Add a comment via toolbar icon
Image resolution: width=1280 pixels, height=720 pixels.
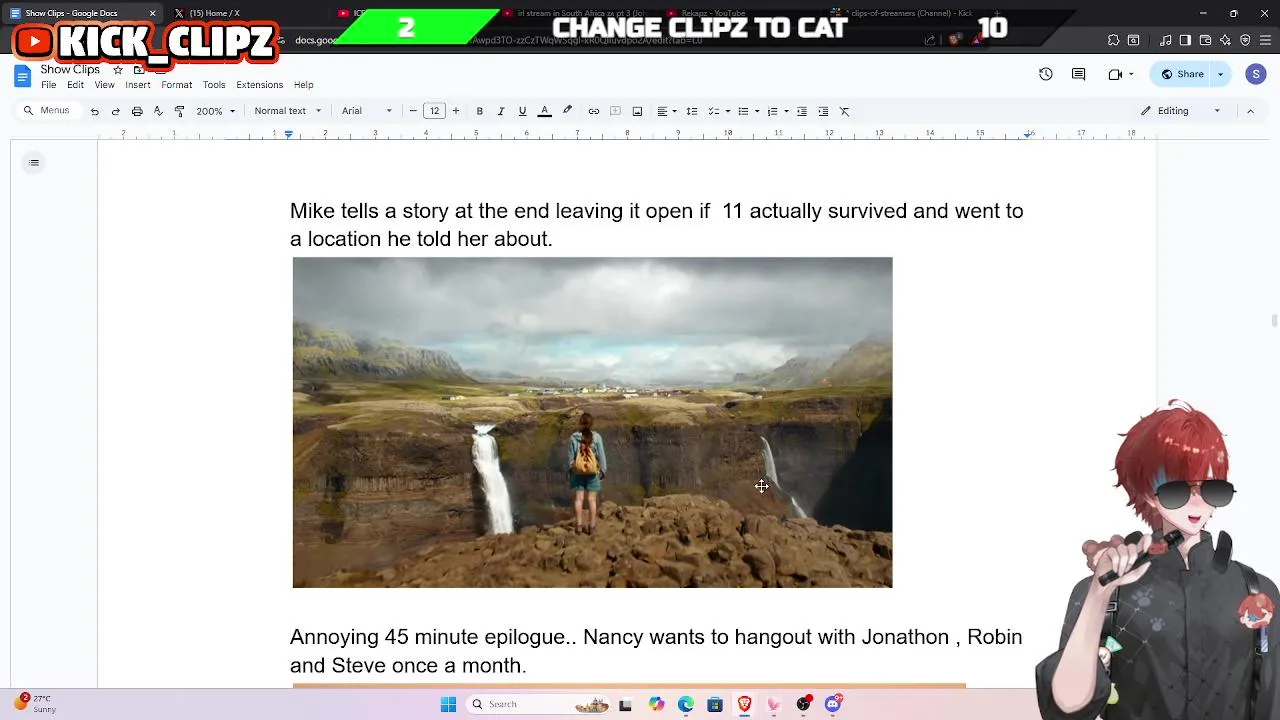click(x=615, y=111)
